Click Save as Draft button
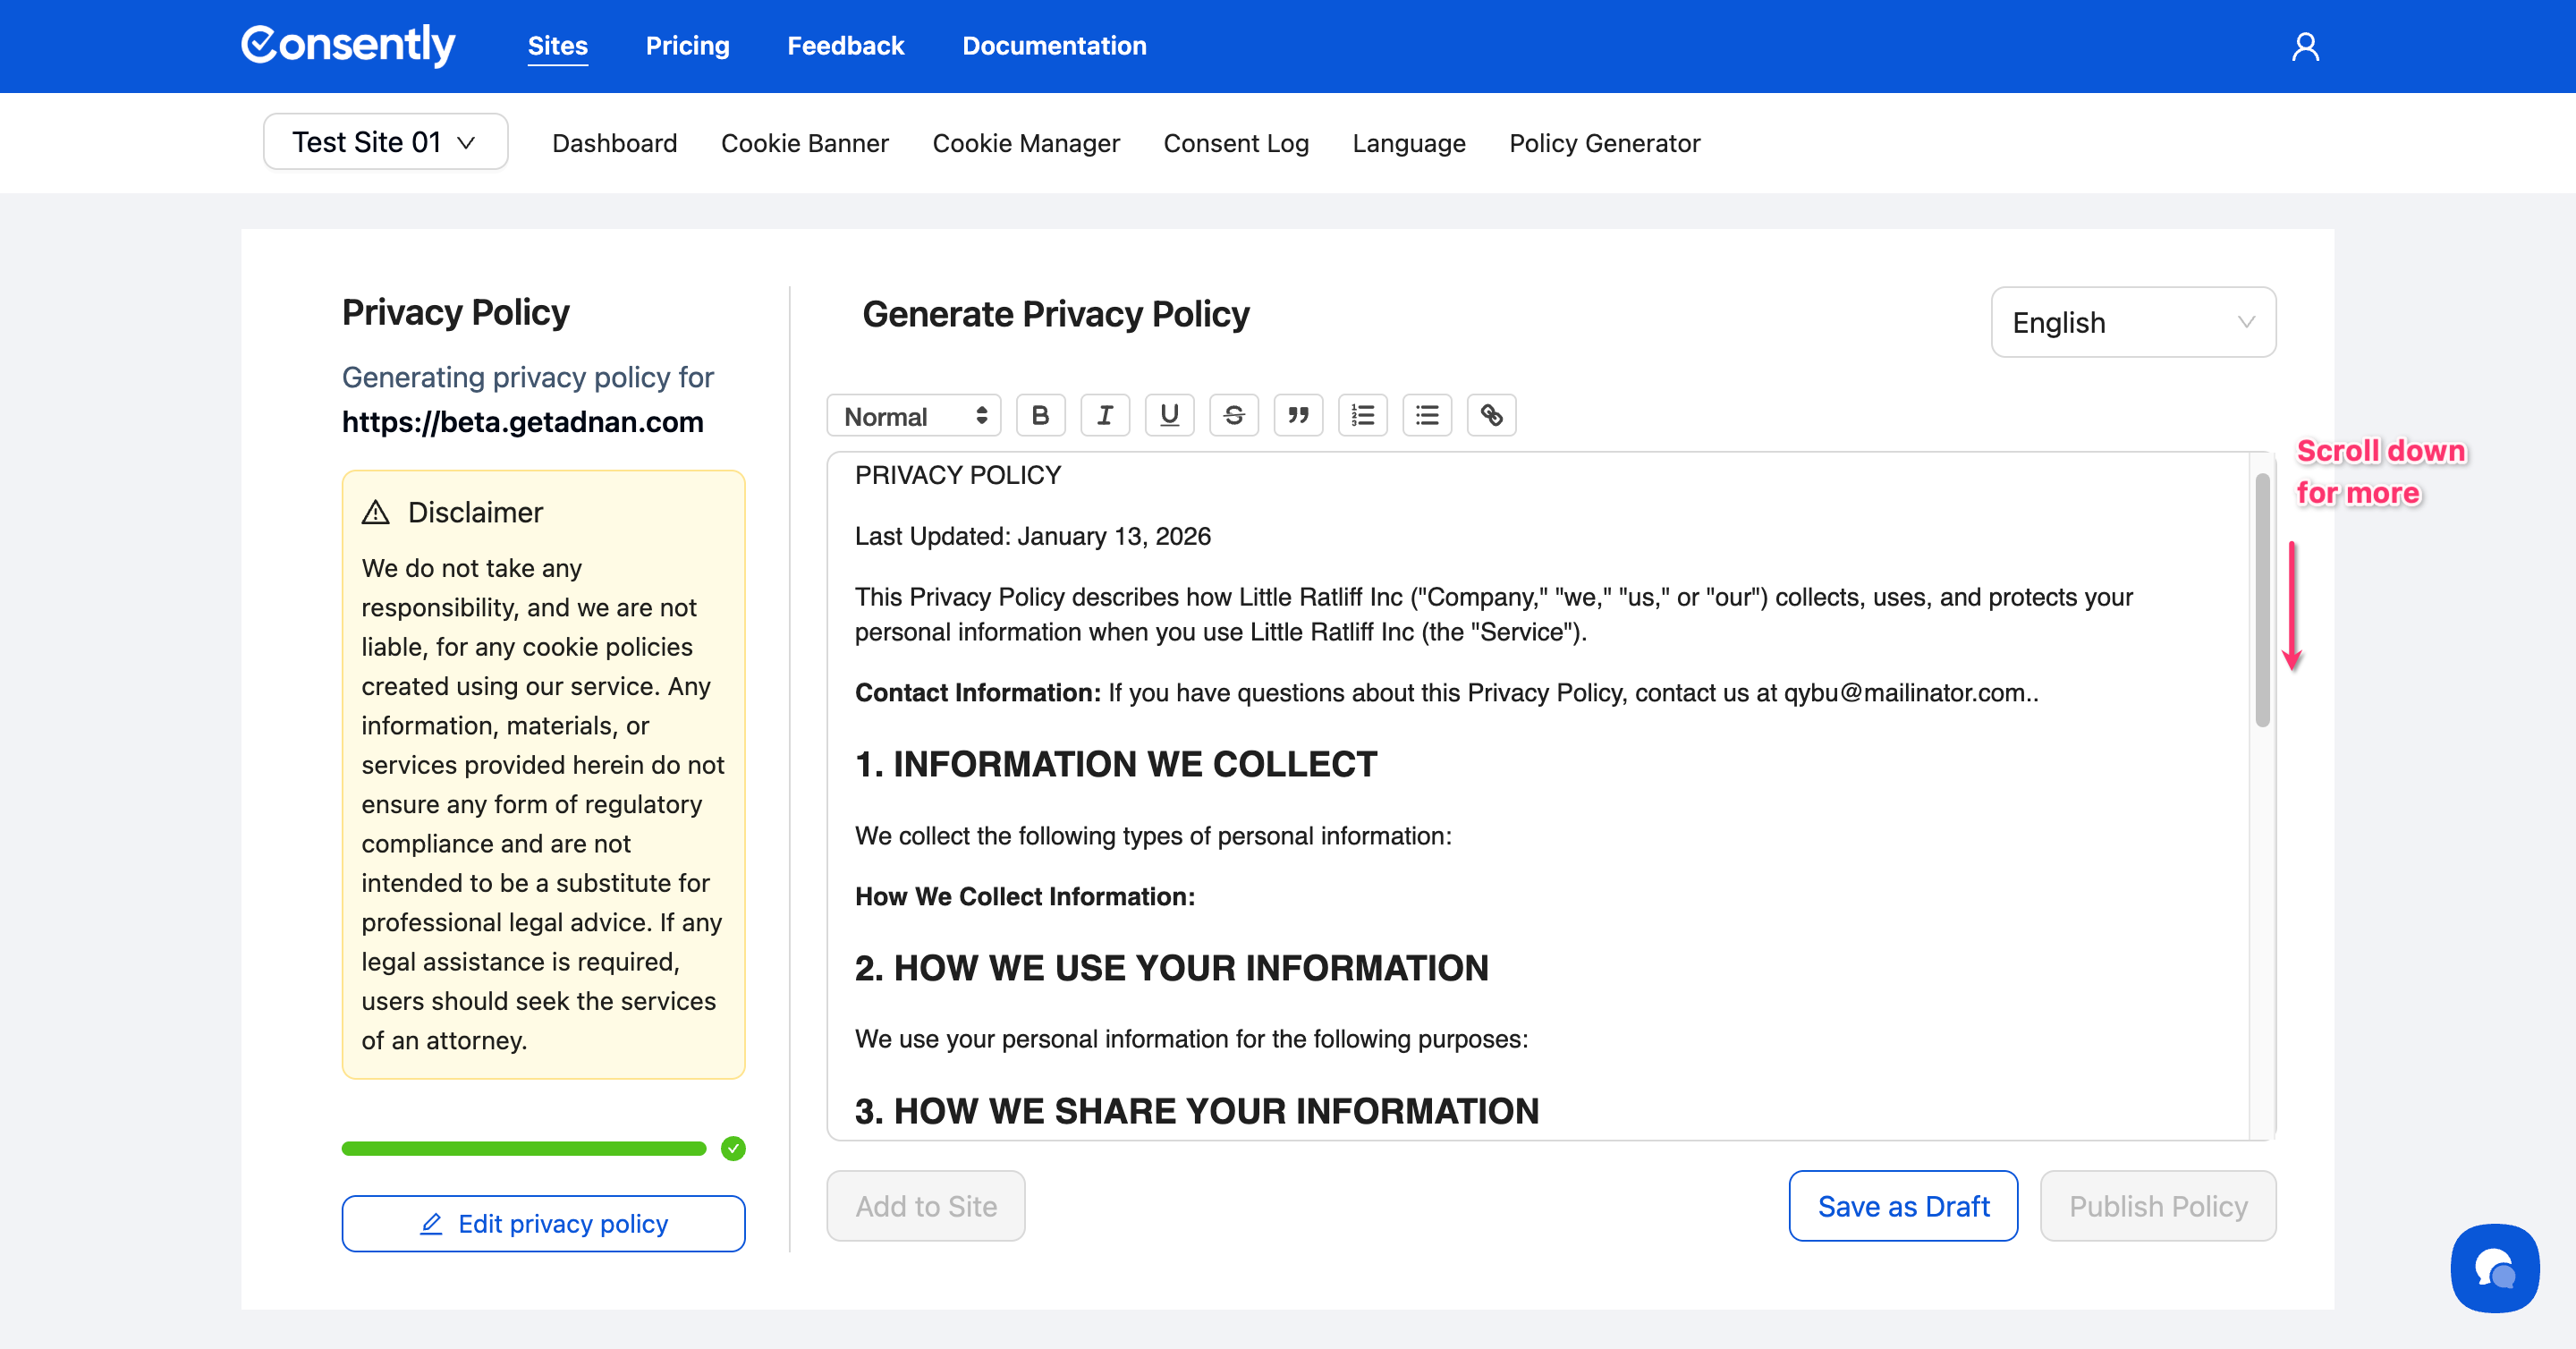The height and width of the screenshot is (1349, 2576). tap(1902, 1206)
